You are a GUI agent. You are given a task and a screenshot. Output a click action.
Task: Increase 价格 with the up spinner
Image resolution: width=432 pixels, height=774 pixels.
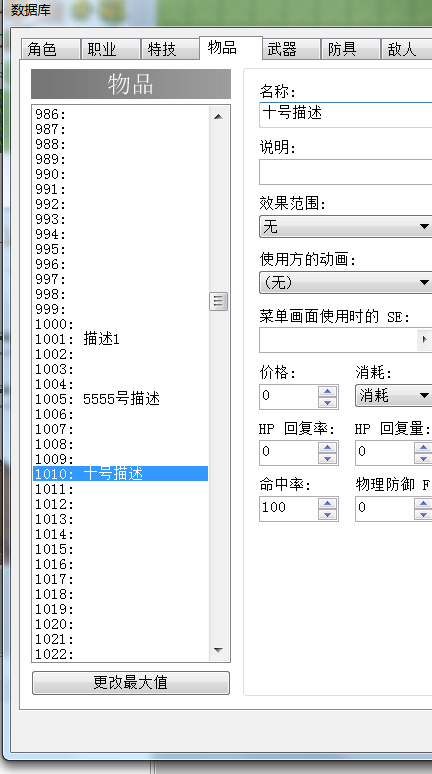(x=328, y=391)
